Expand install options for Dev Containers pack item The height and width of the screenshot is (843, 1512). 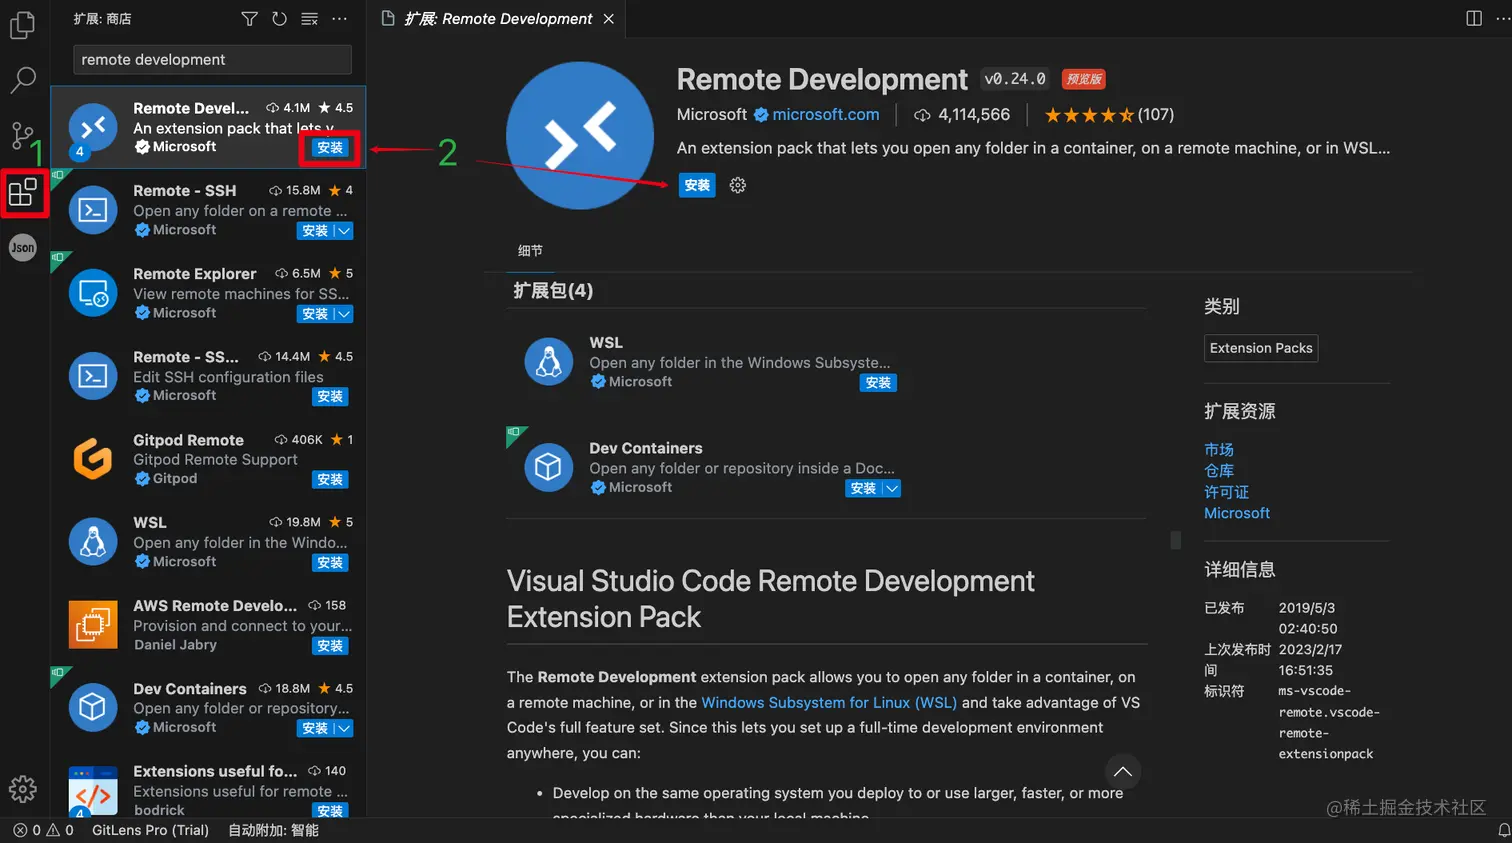click(x=892, y=488)
